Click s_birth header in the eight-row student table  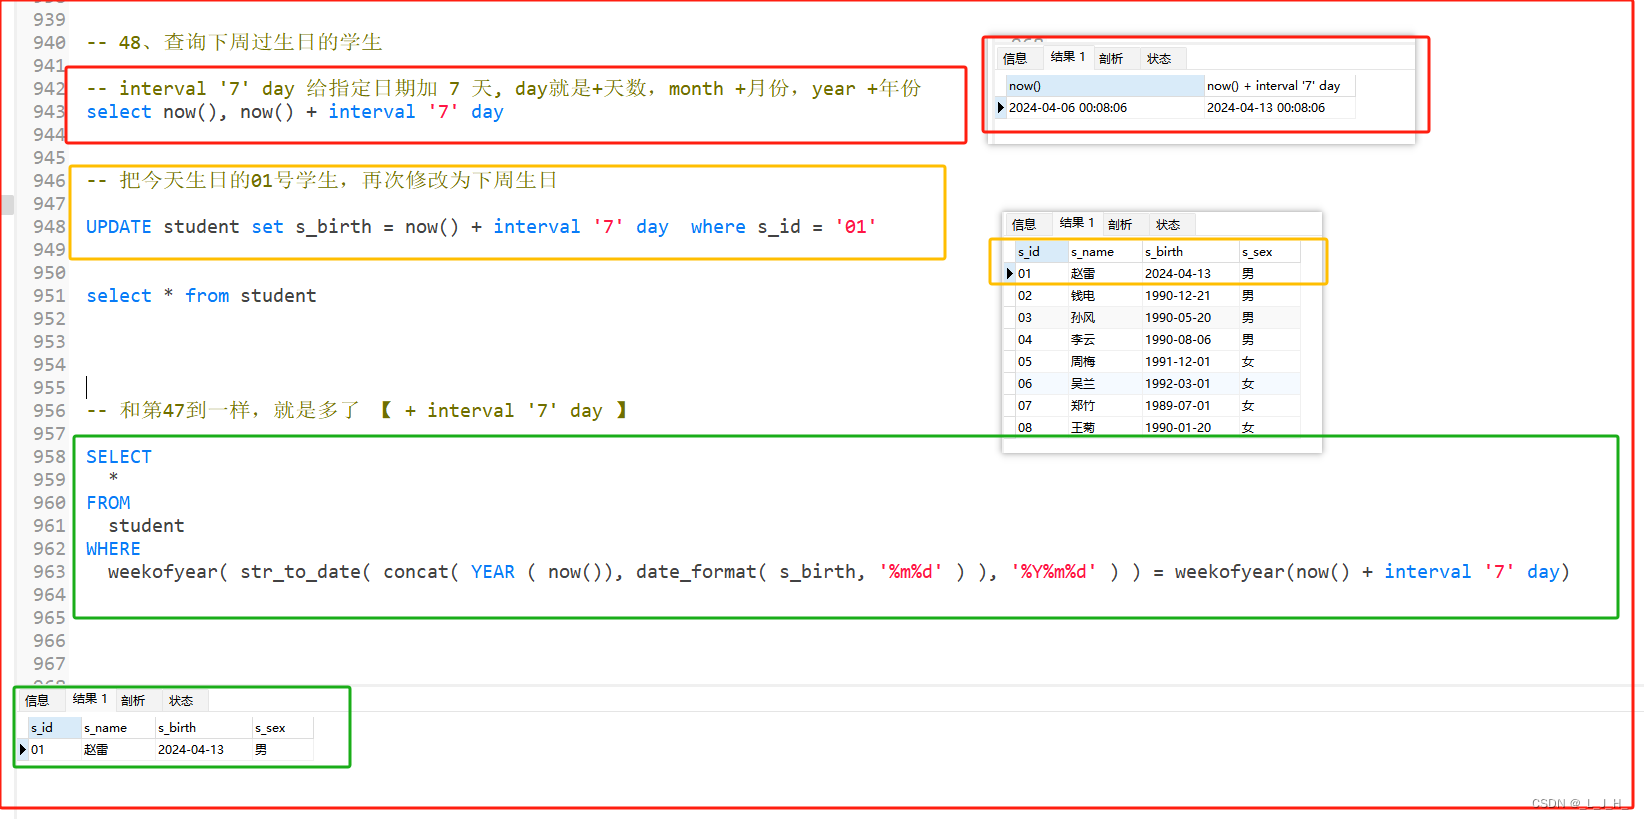click(x=1191, y=252)
